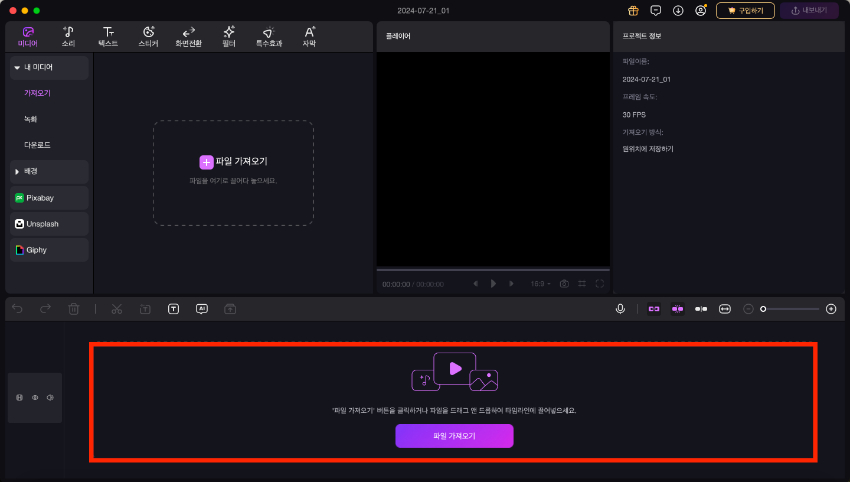This screenshot has height=482, width=850.
Task: Click the gift box icon in title bar
Action: coord(633,10)
